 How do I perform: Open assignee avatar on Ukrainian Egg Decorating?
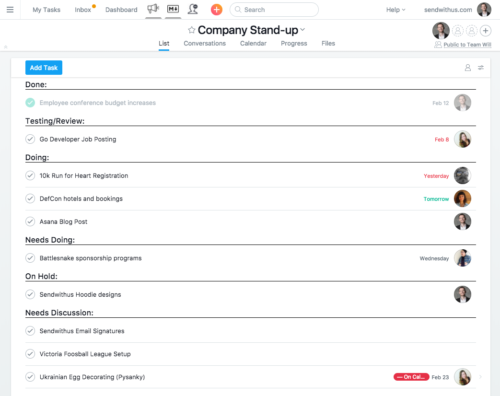coord(462,377)
